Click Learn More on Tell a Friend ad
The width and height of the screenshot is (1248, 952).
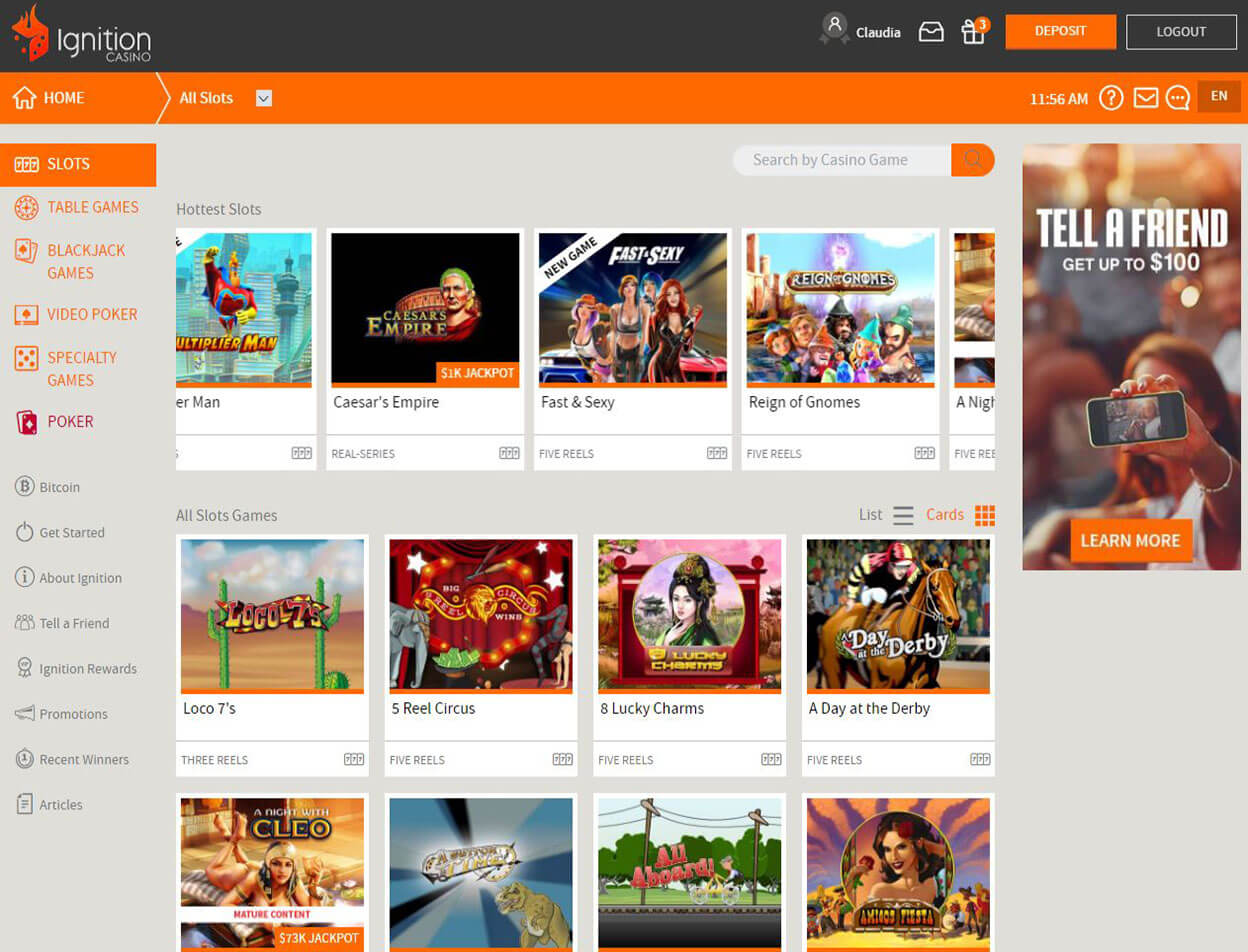1131,541
